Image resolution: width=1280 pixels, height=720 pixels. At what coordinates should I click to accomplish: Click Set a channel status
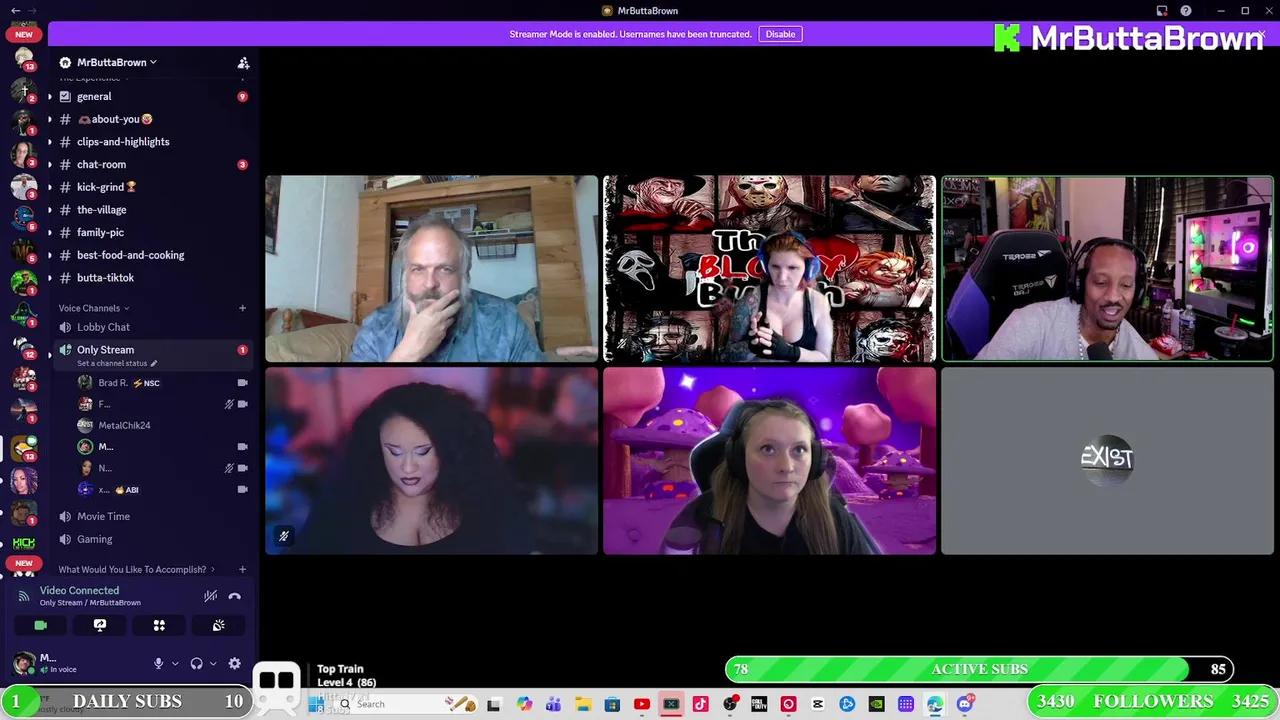click(x=117, y=363)
